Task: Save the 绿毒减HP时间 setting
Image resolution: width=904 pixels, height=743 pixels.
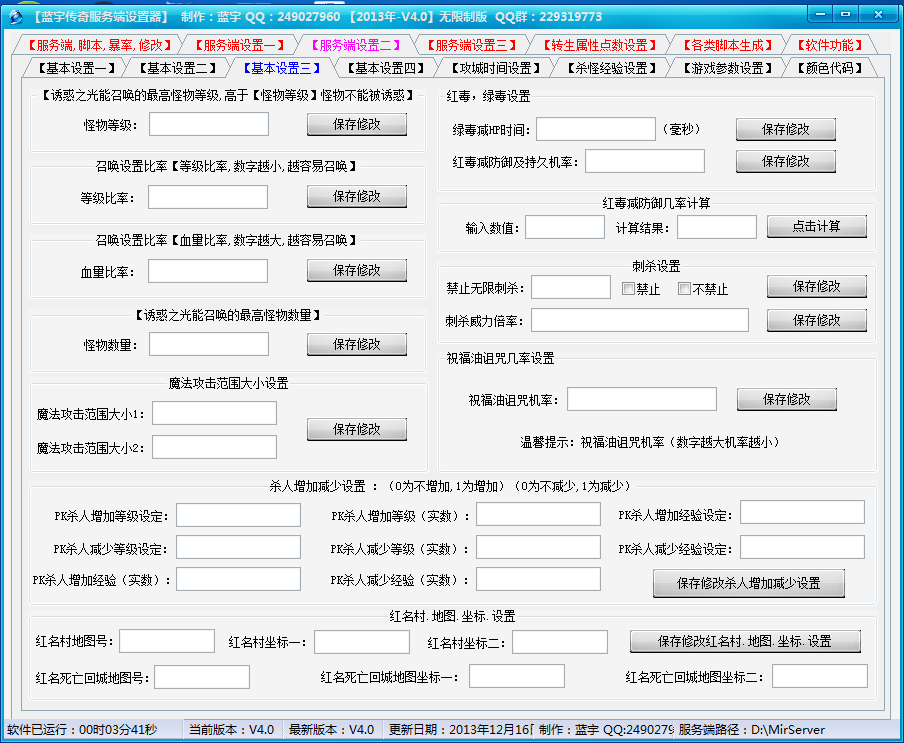Action: click(x=785, y=129)
